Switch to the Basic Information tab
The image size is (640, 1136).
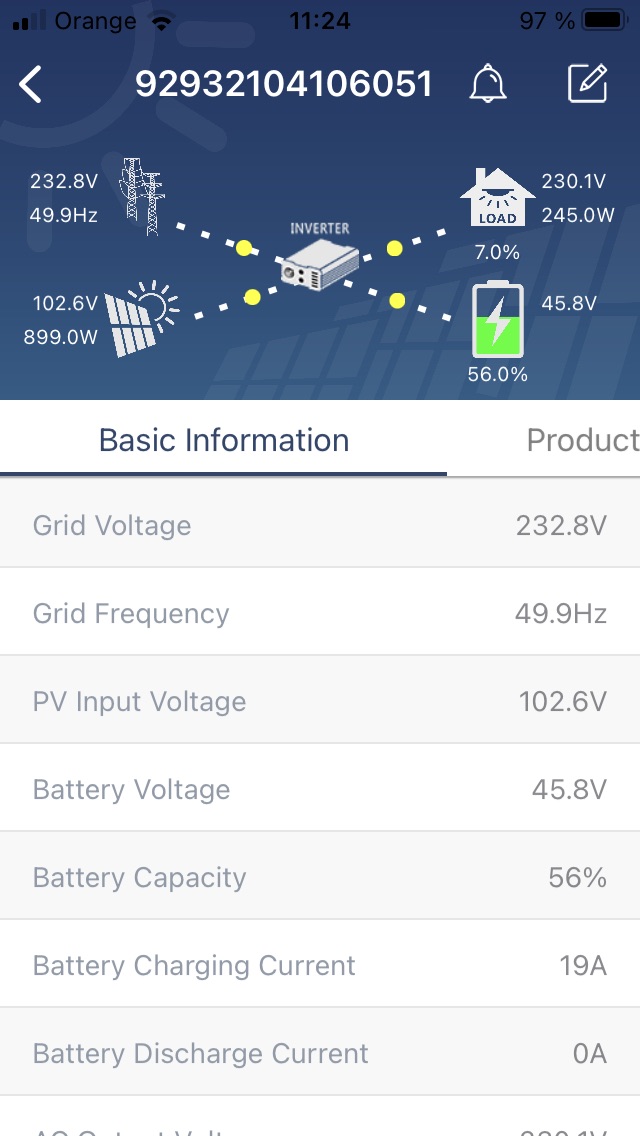(224, 440)
